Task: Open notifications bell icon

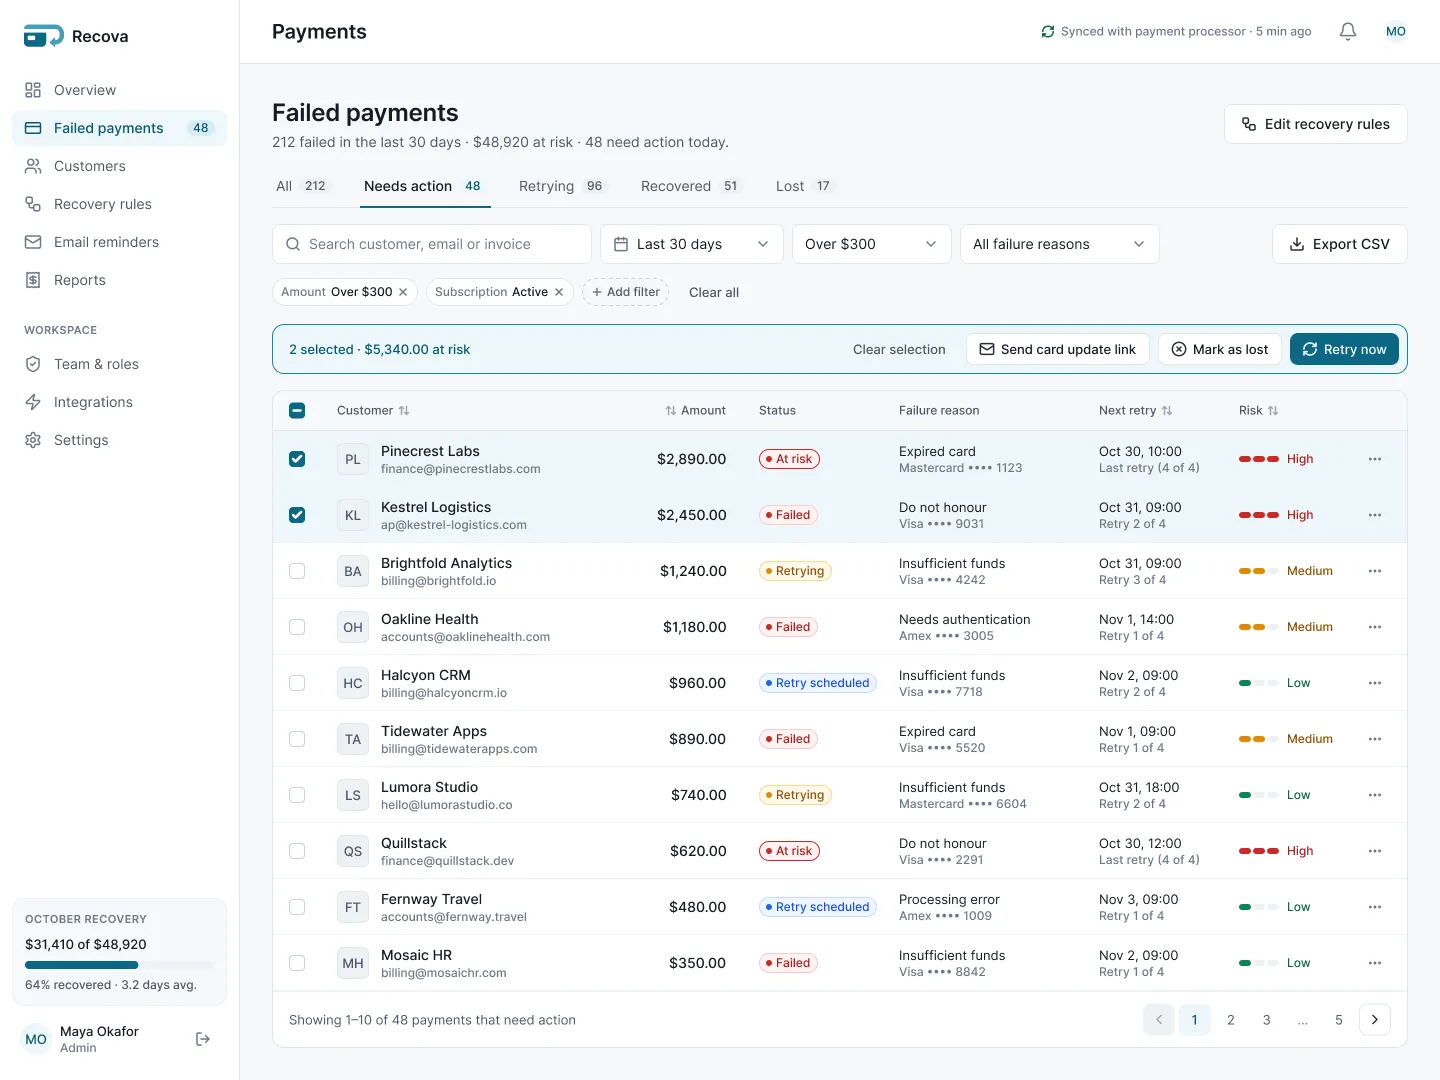Action: (x=1348, y=31)
